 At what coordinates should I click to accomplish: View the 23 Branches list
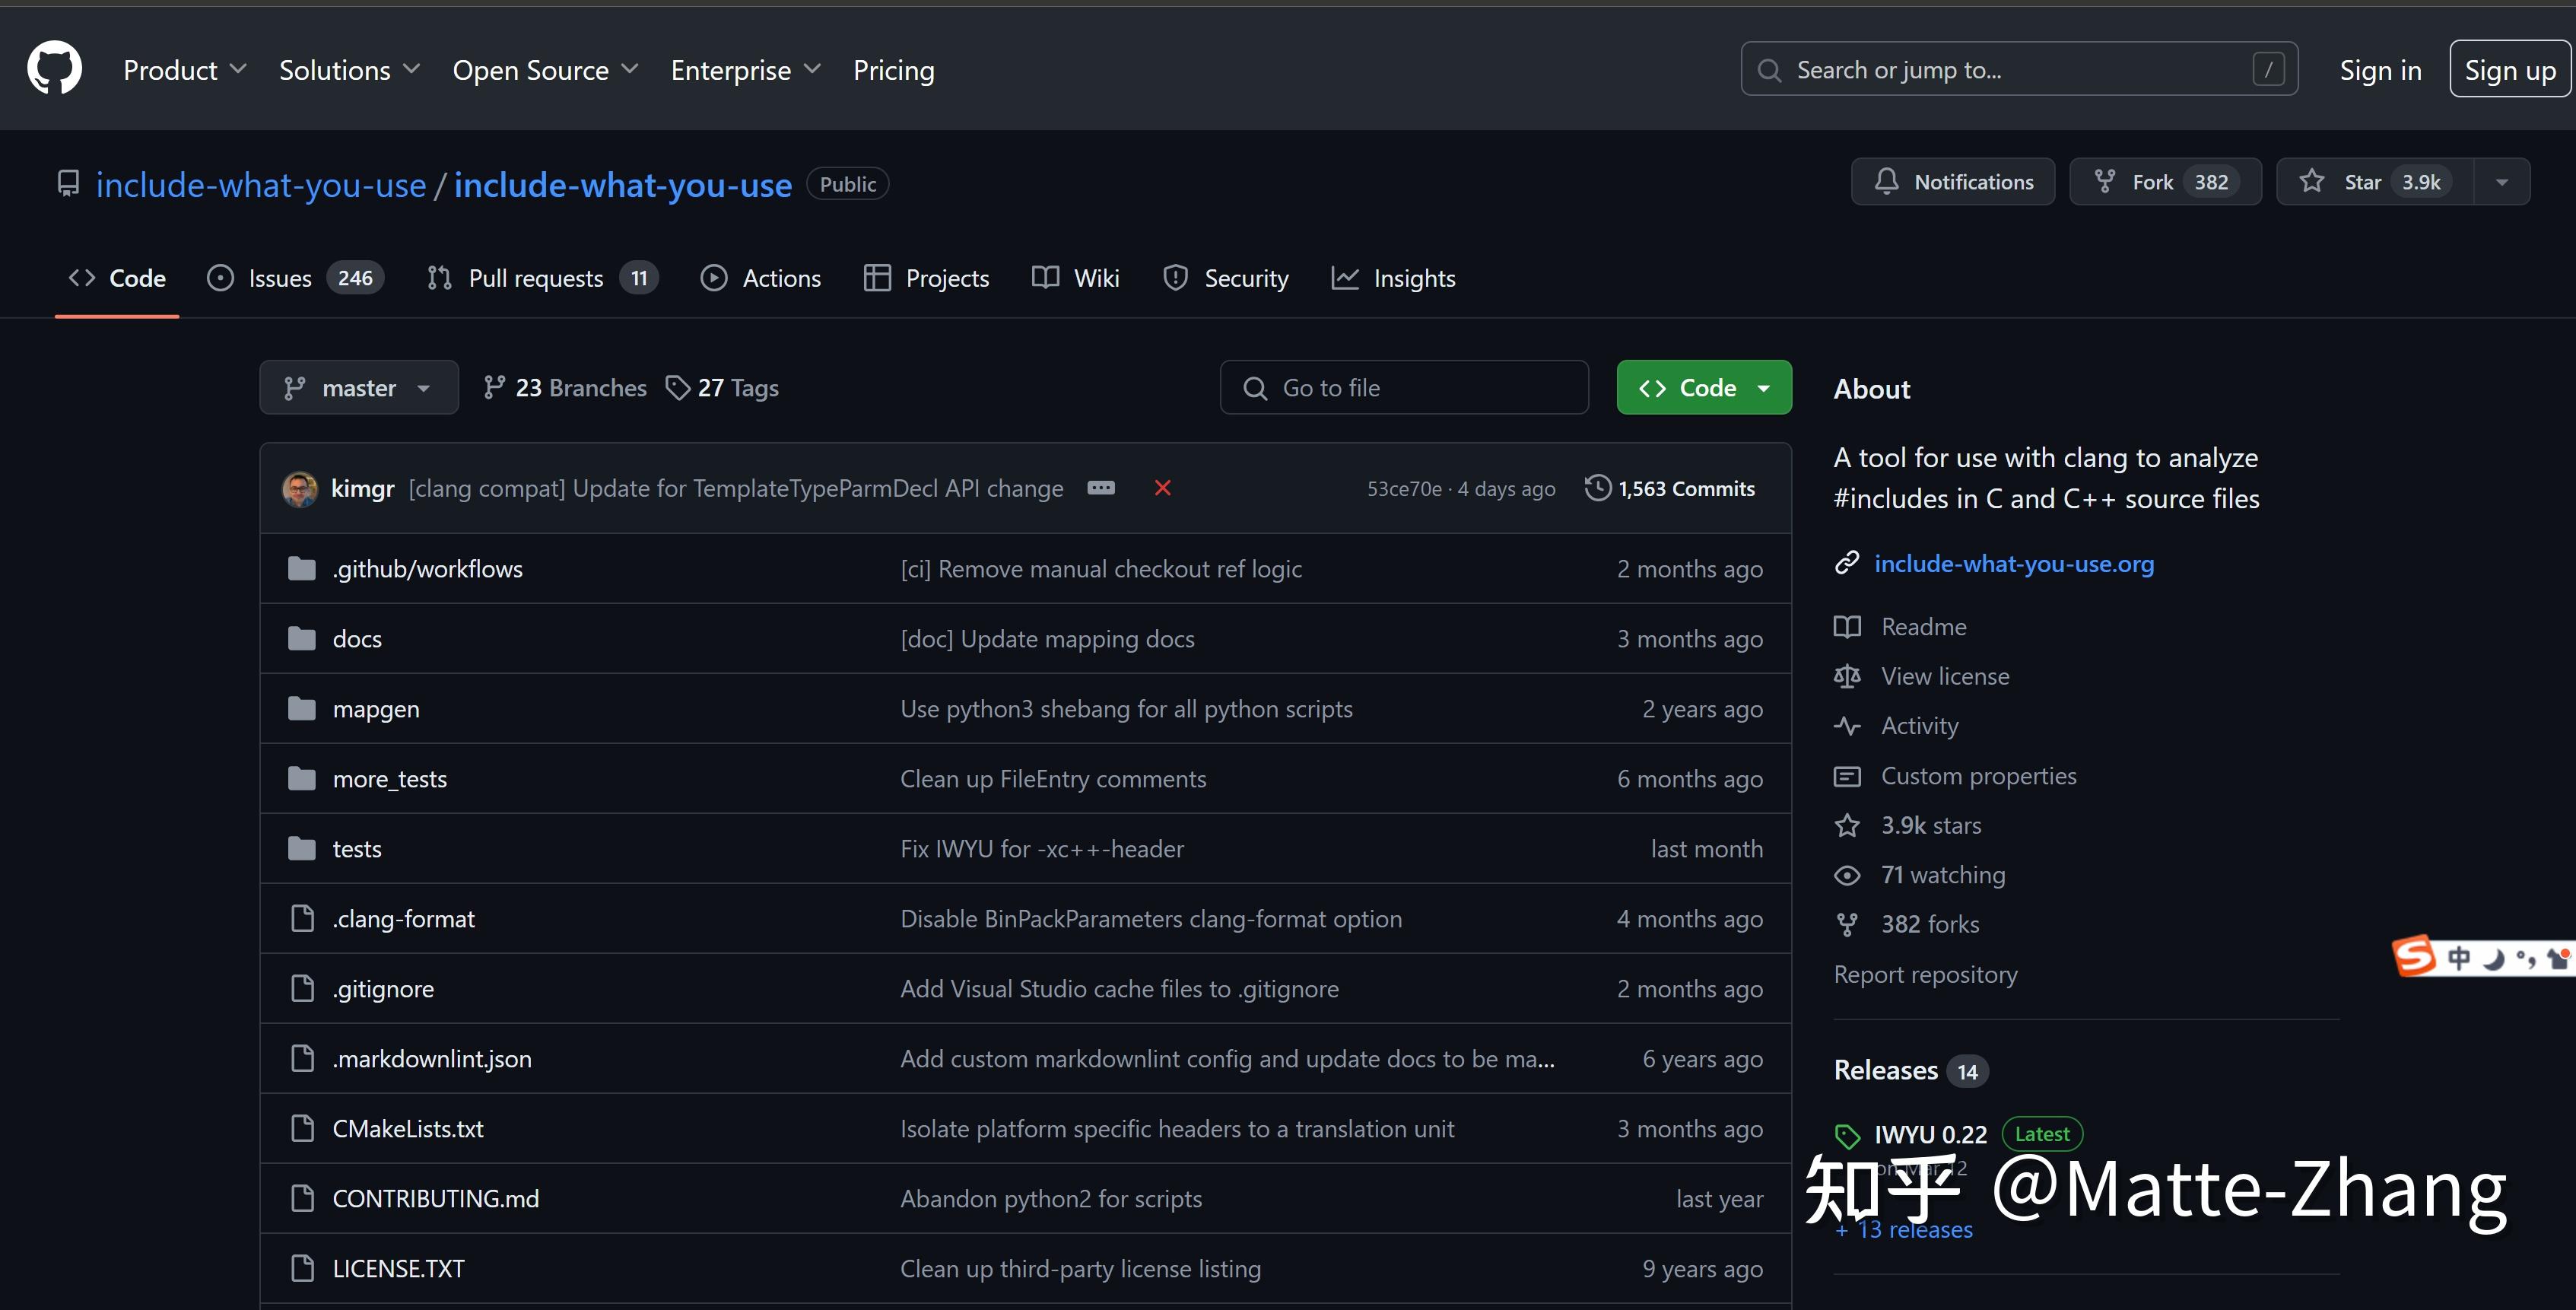(x=565, y=388)
